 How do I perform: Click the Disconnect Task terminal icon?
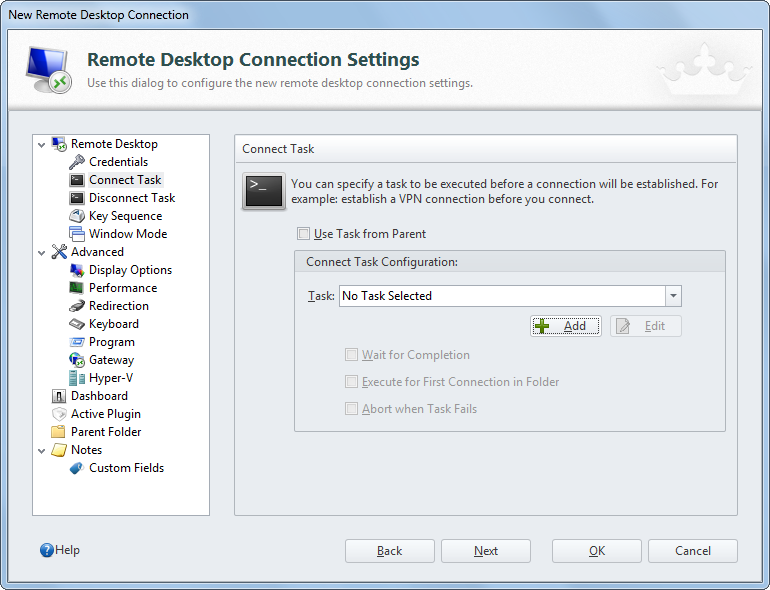tap(77, 198)
